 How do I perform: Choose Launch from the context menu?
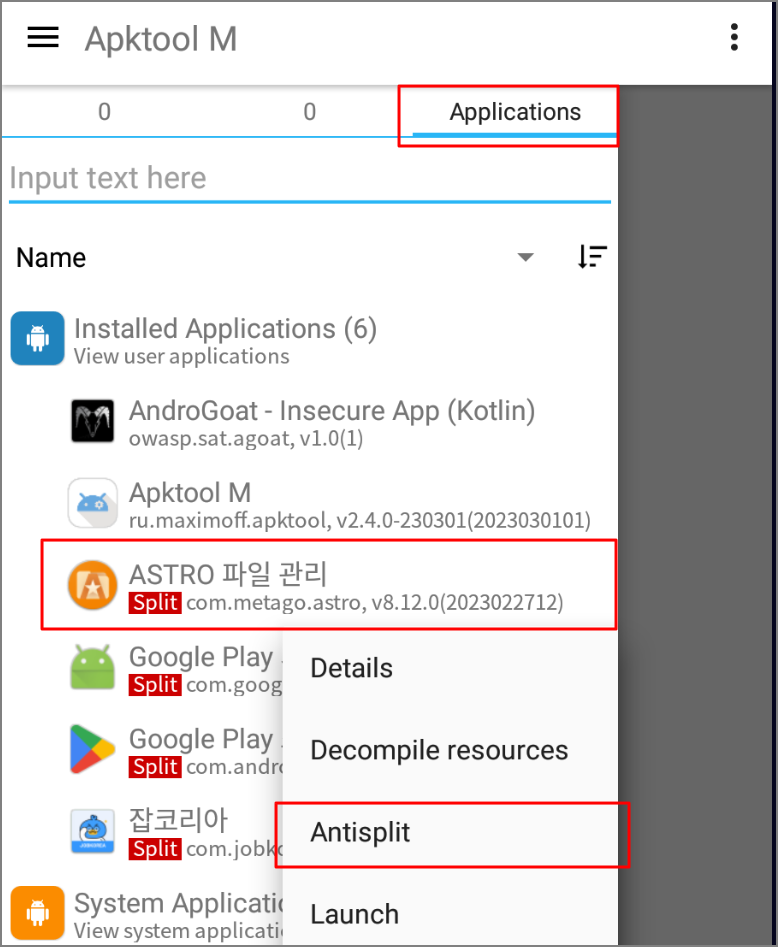tap(450, 914)
